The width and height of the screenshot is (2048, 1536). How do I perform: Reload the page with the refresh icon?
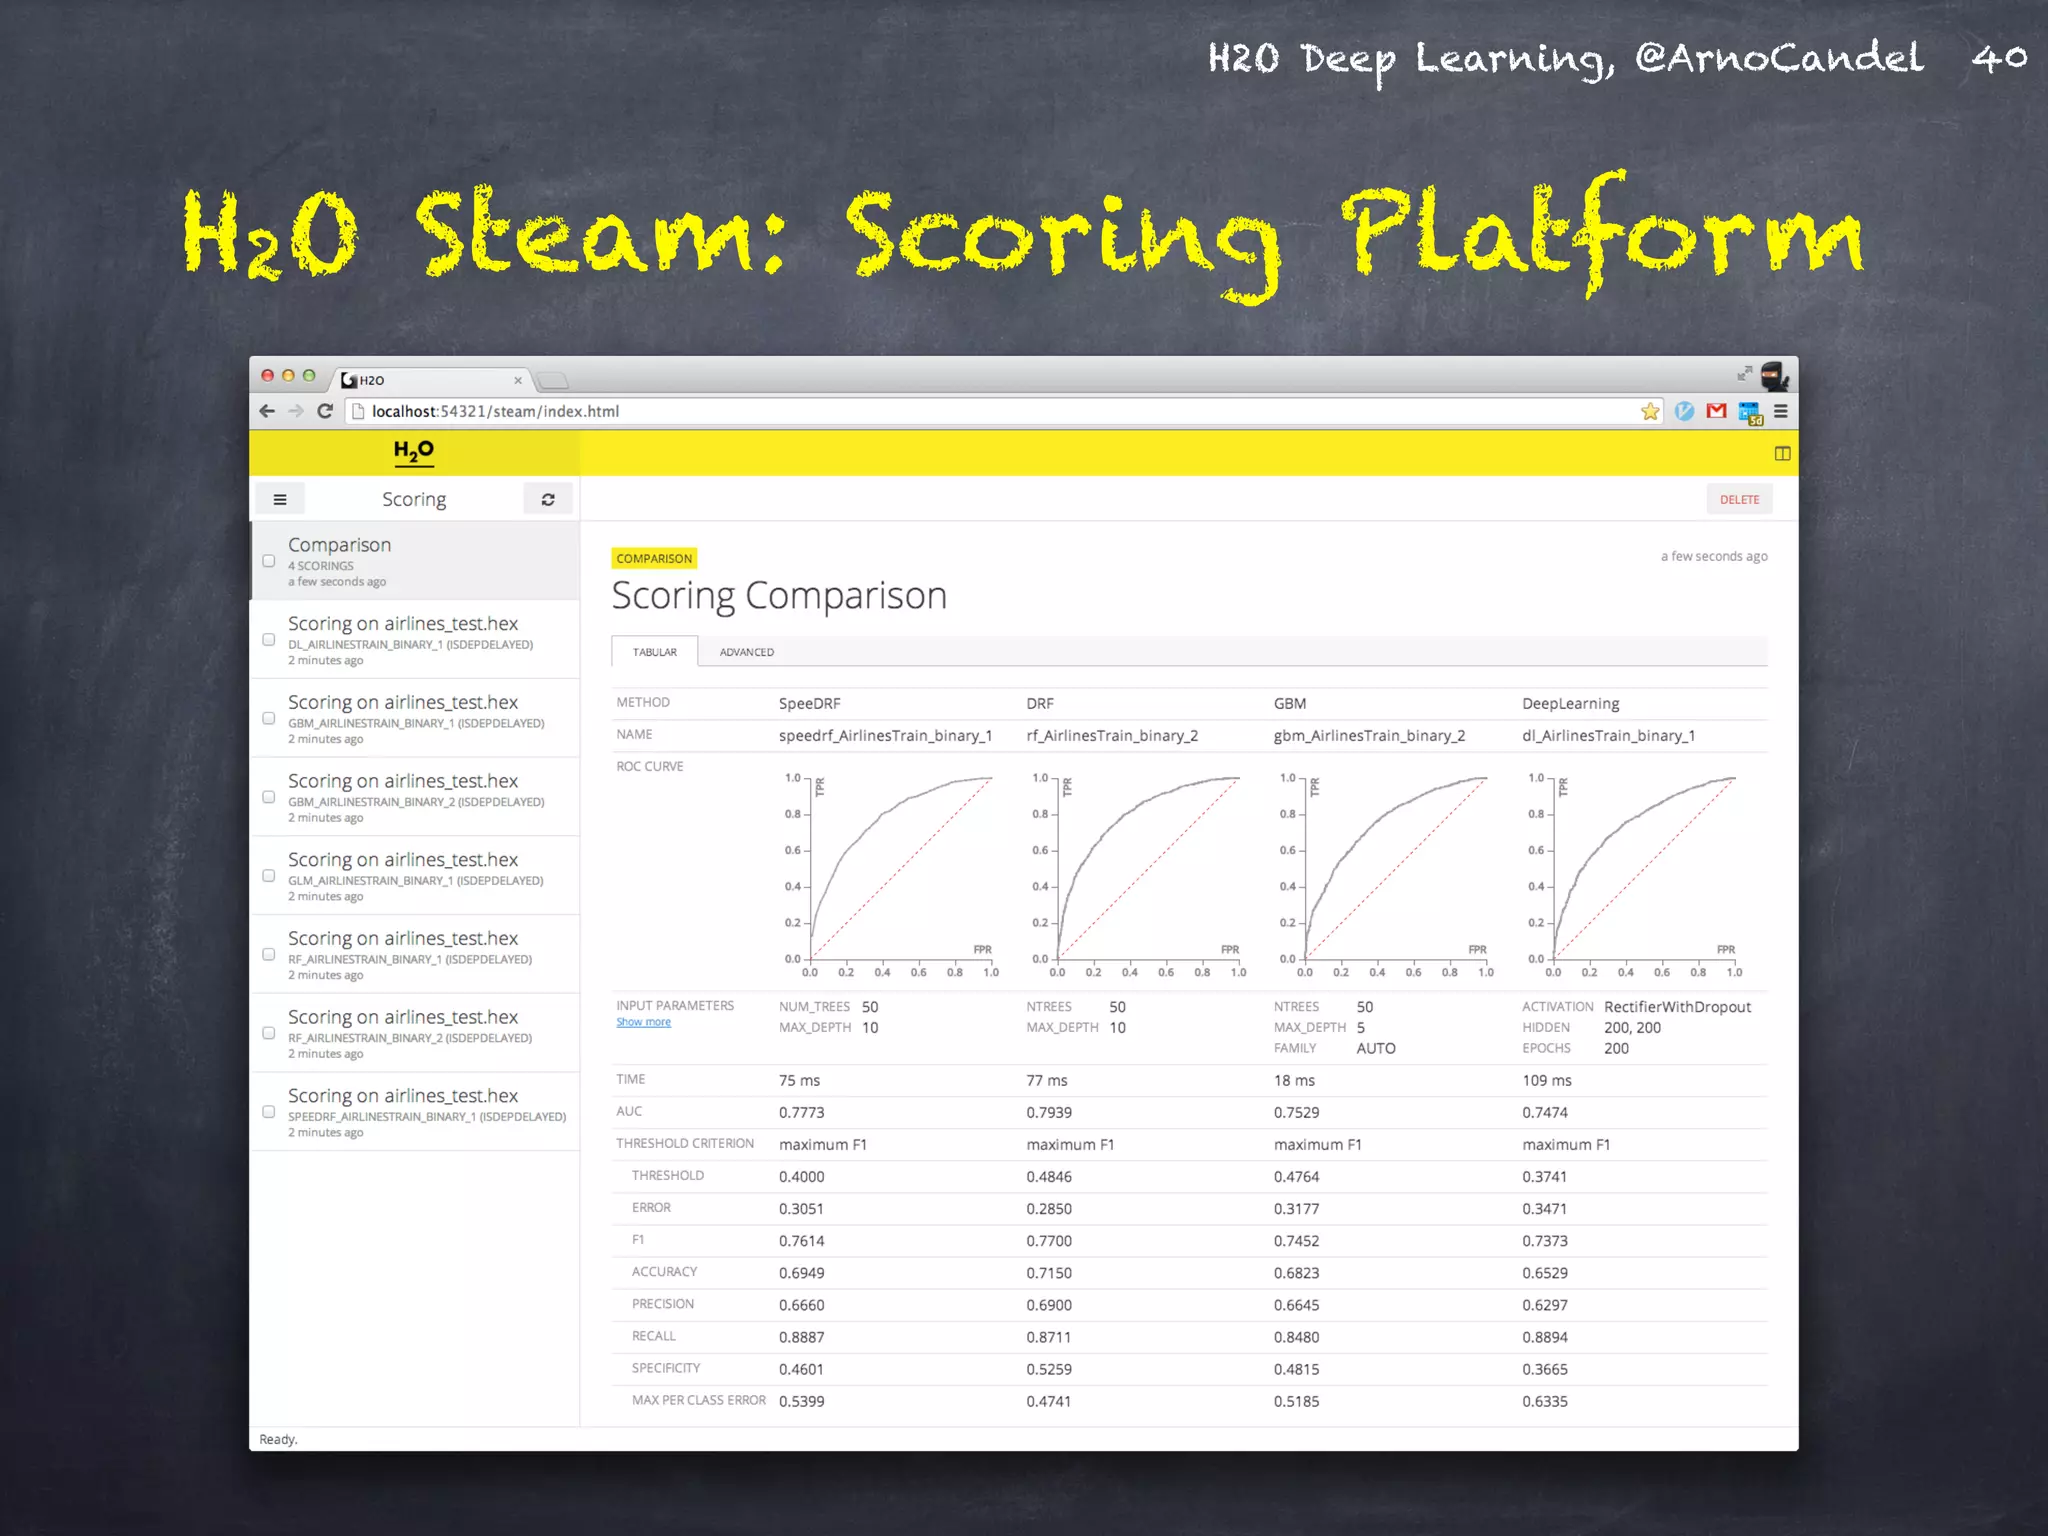[x=325, y=411]
